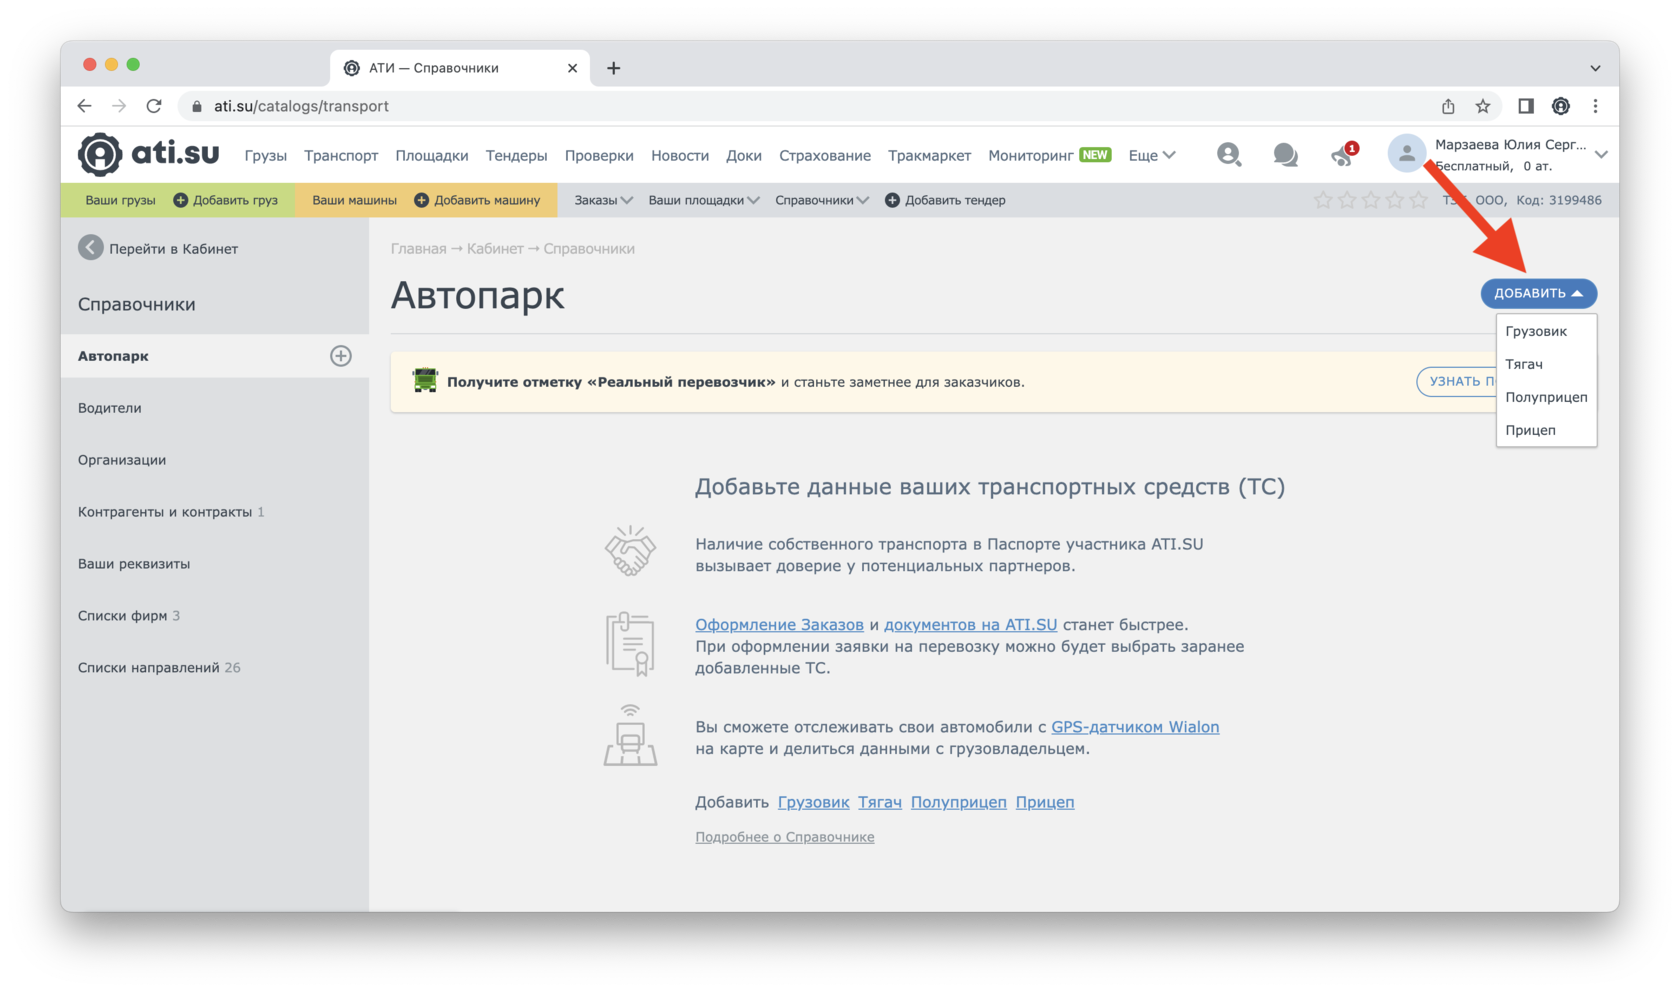
Task: Open the Проверки navigation item
Action: (x=599, y=155)
